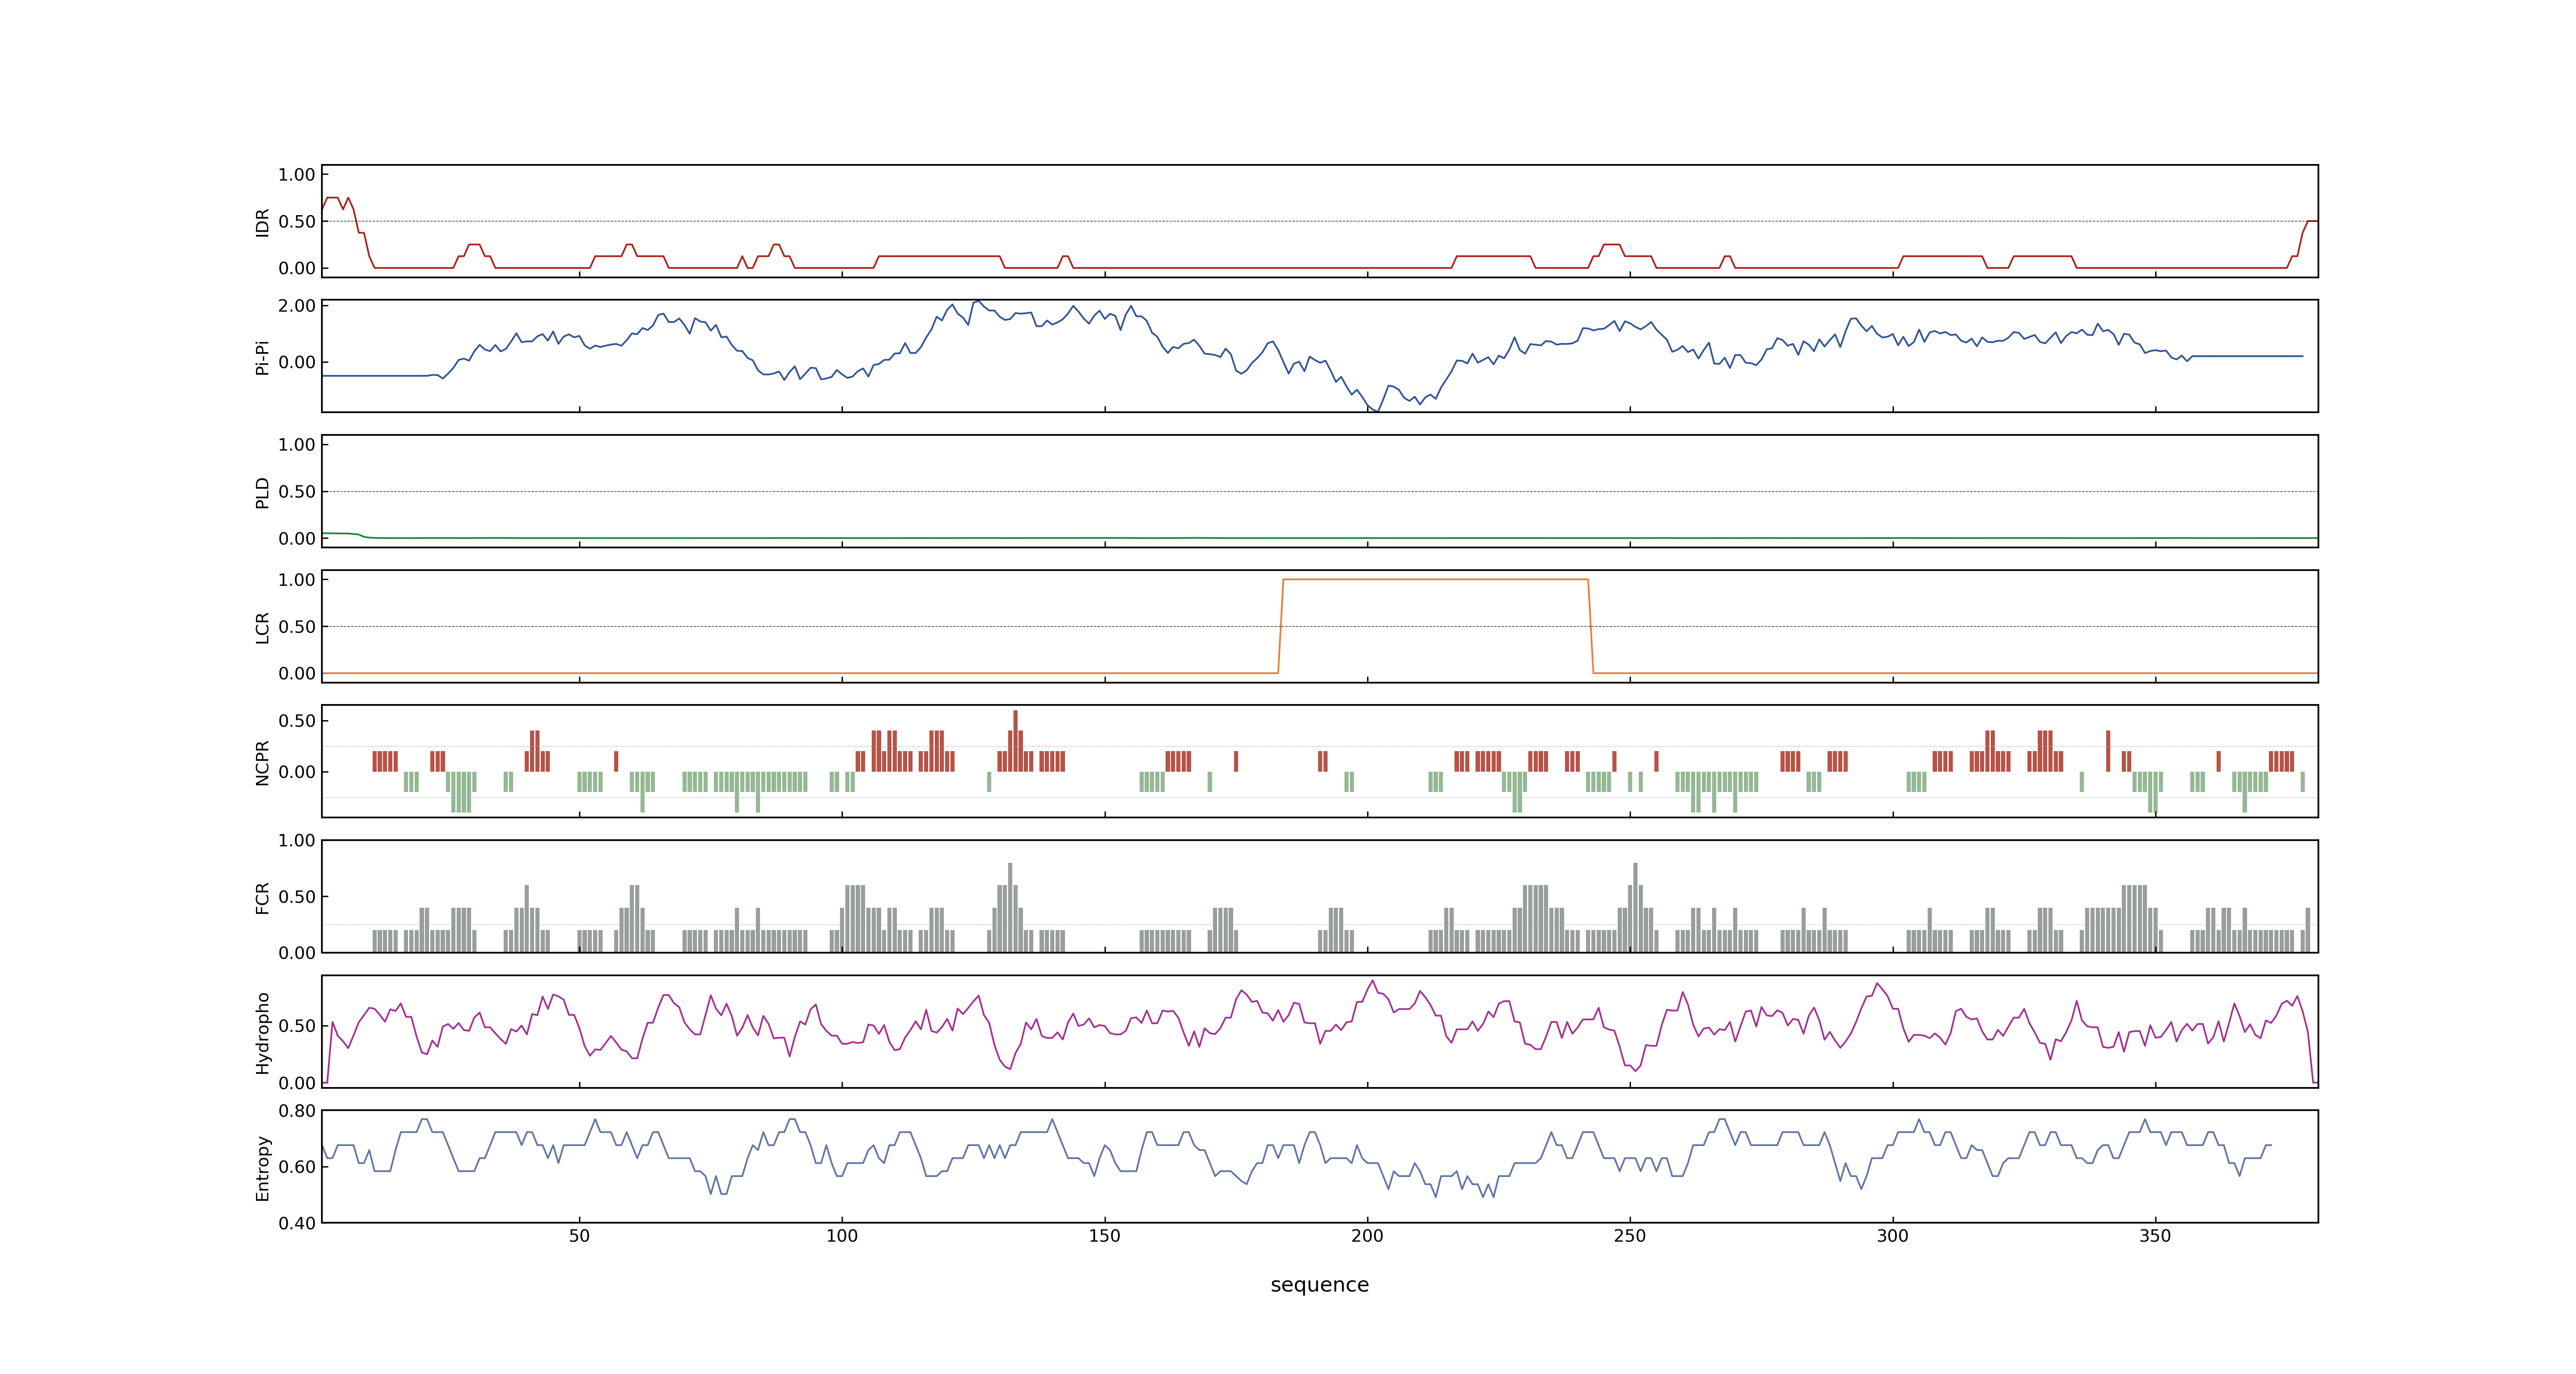This screenshot has height=1374, width=2576.
Task: Click the "IDR" y-axis label
Action: (x=262, y=222)
